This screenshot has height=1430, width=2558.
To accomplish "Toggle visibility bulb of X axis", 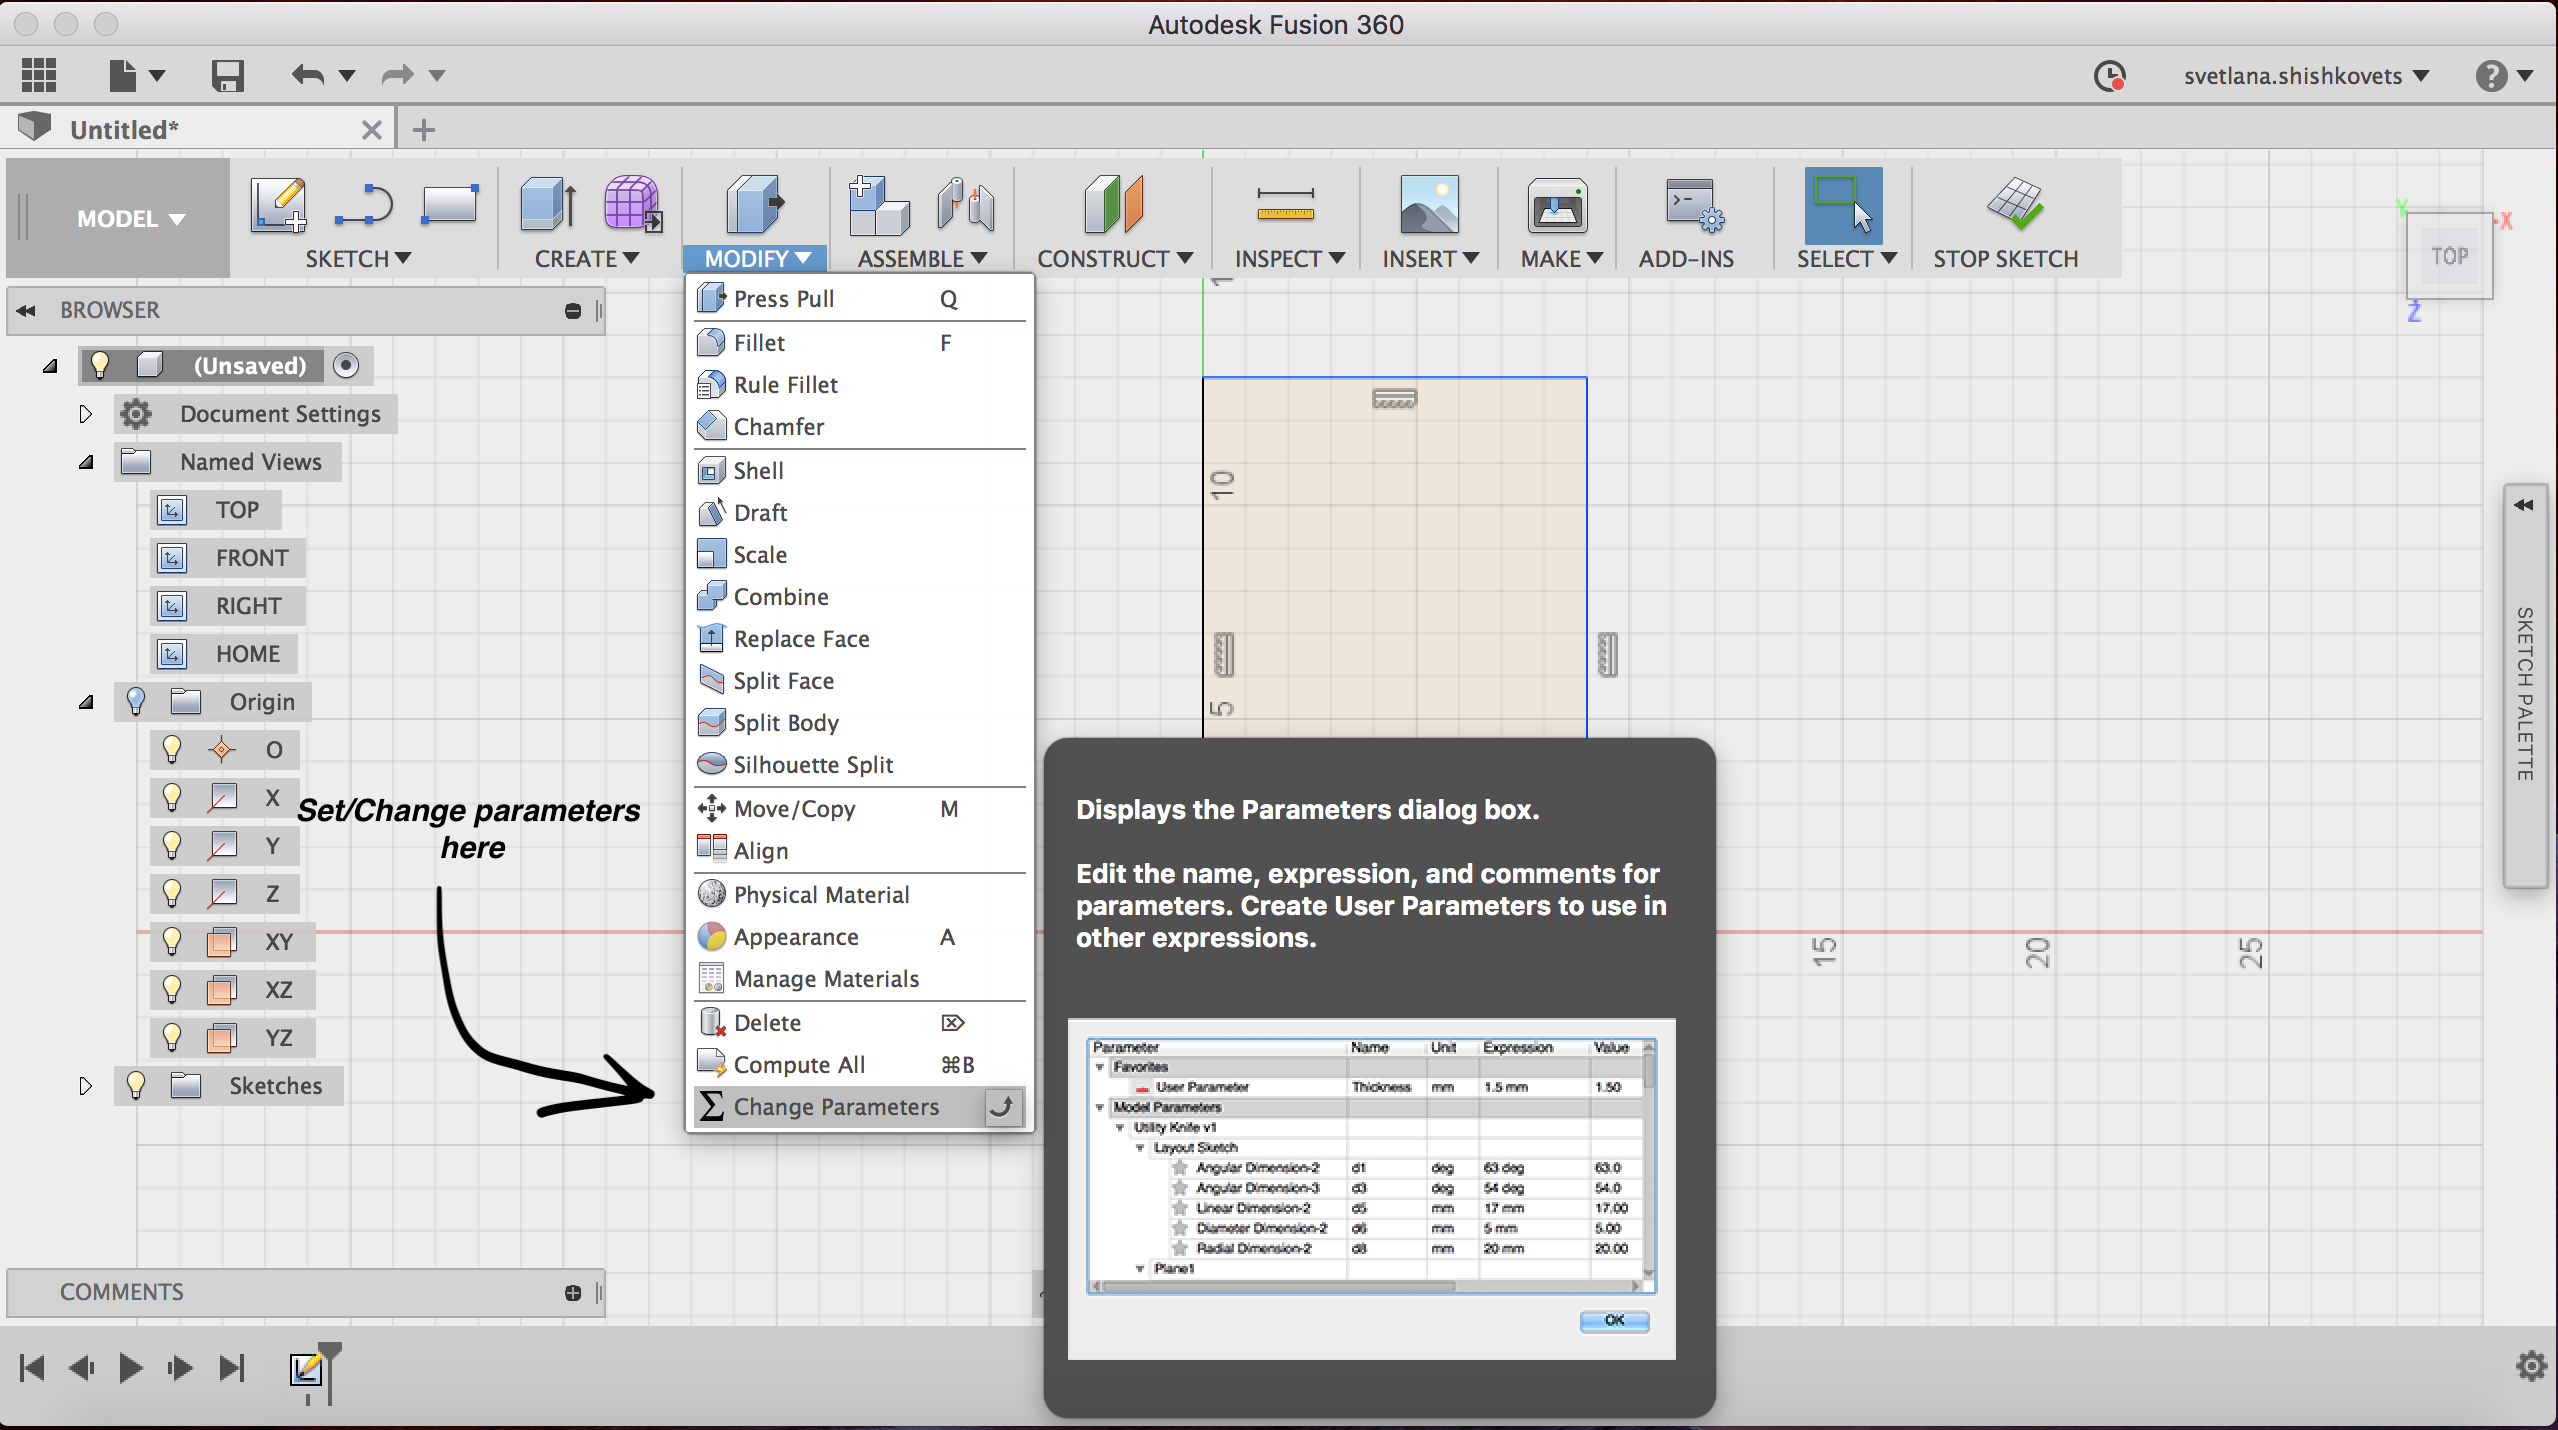I will 172,797.
